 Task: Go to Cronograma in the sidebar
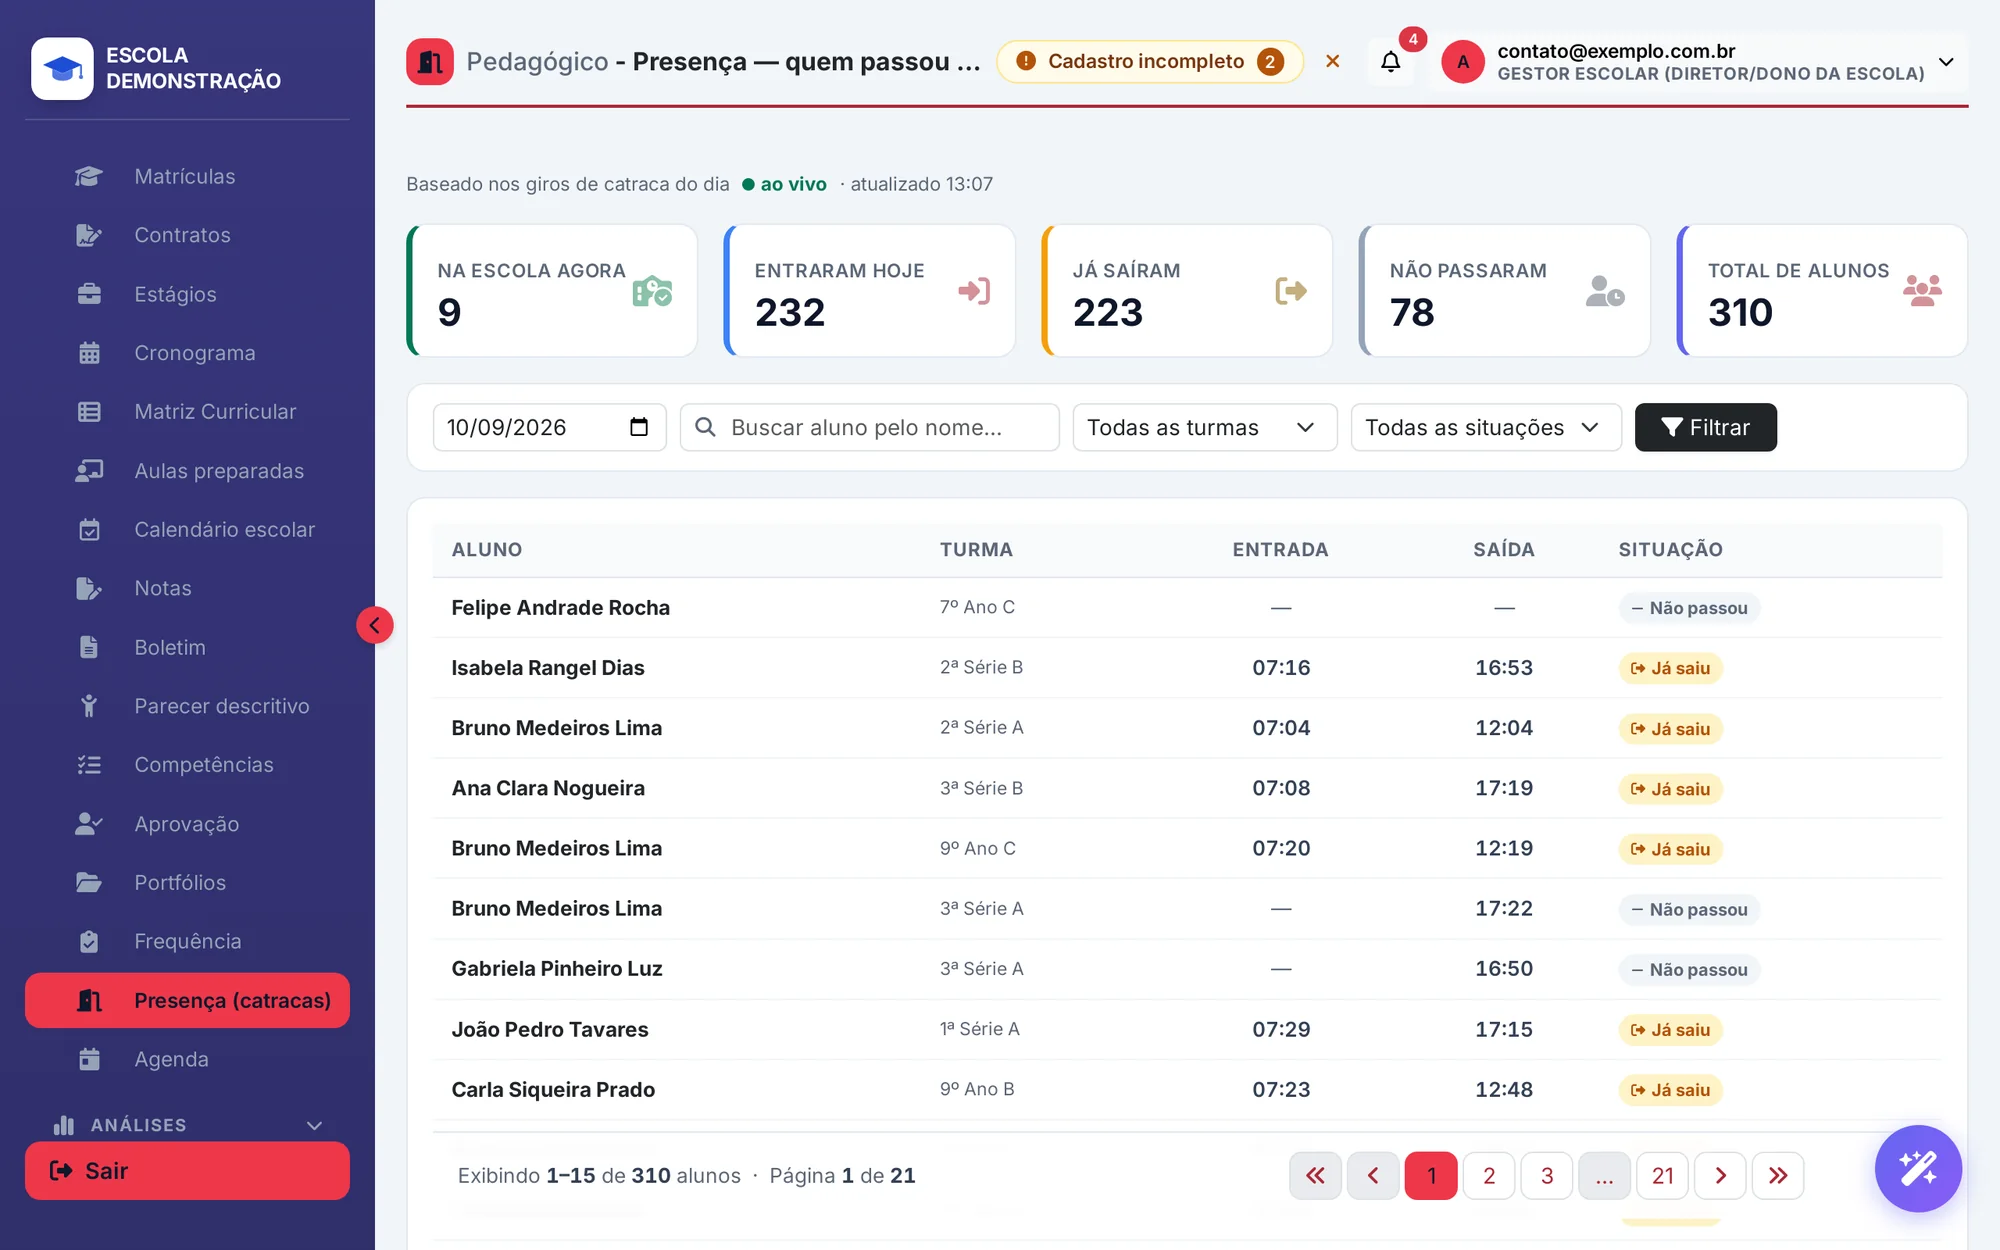point(187,353)
